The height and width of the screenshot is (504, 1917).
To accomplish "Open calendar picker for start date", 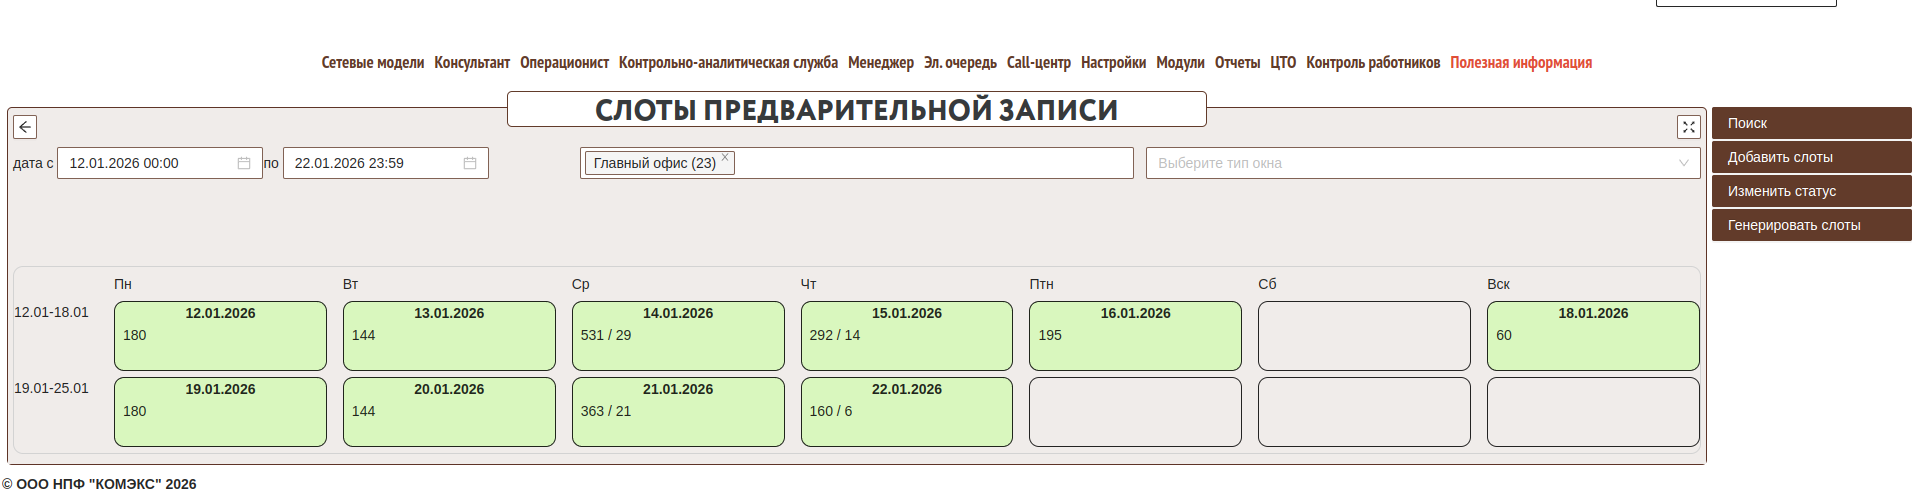I will 243,163.
